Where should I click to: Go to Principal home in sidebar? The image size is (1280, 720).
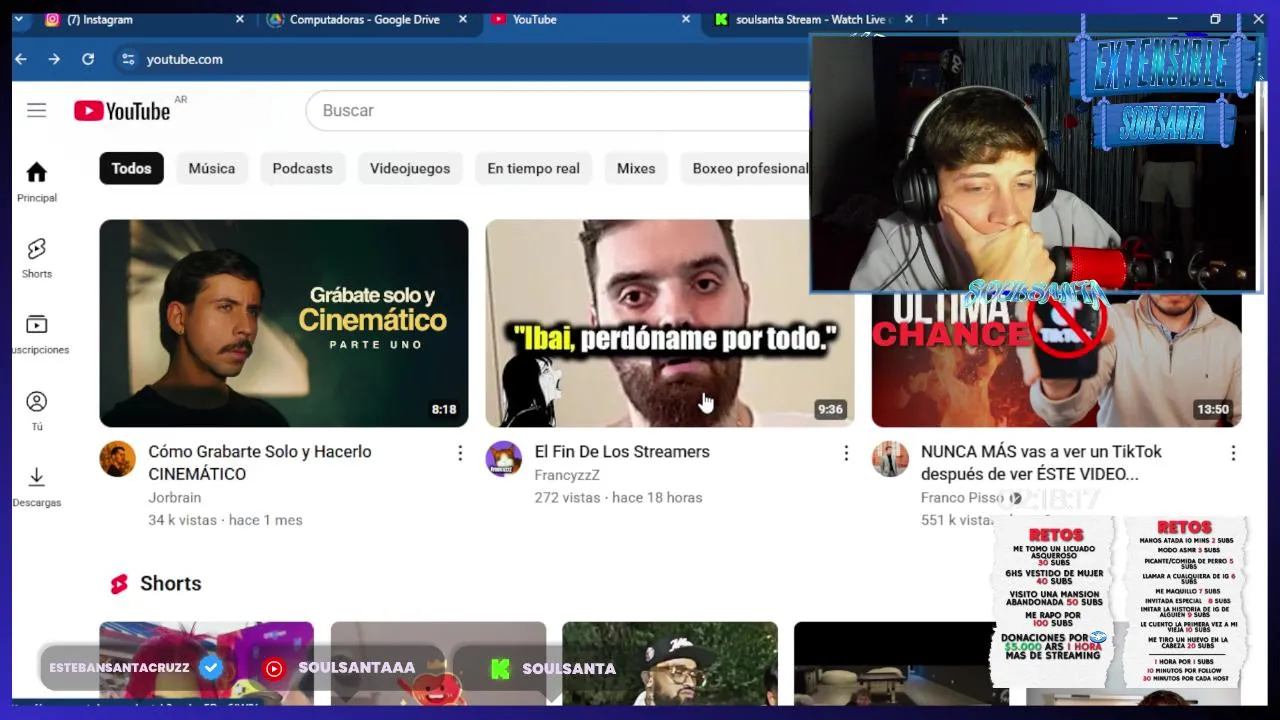[37, 182]
